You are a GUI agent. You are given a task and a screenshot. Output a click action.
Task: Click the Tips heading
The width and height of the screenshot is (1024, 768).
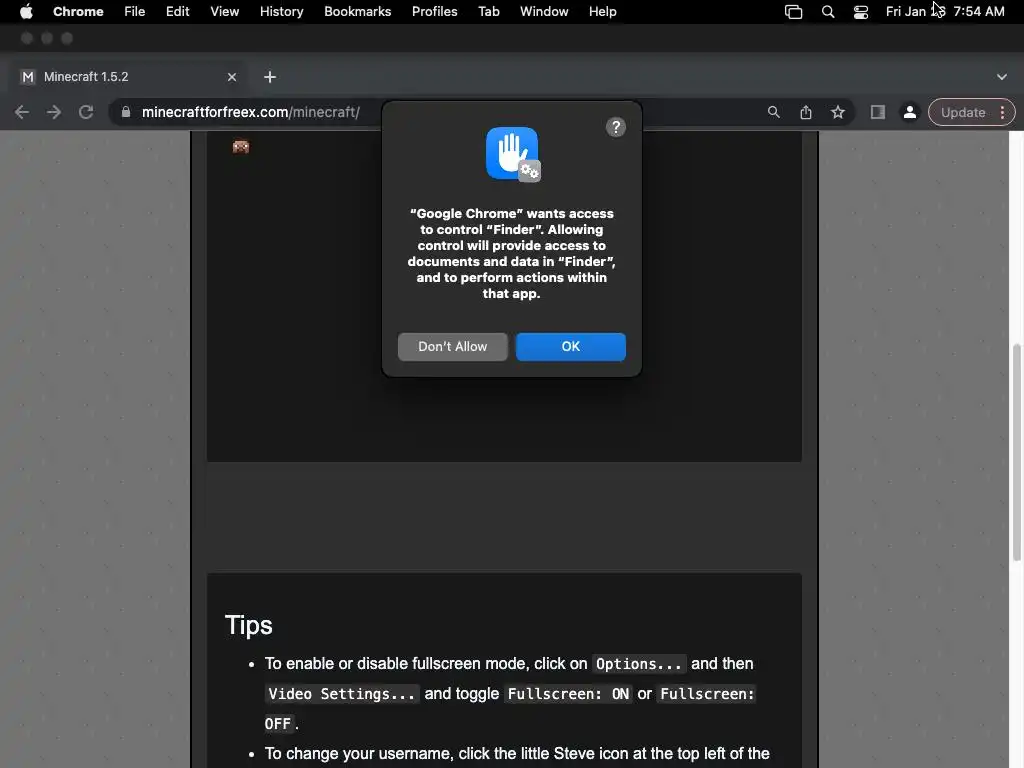tap(248, 625)
